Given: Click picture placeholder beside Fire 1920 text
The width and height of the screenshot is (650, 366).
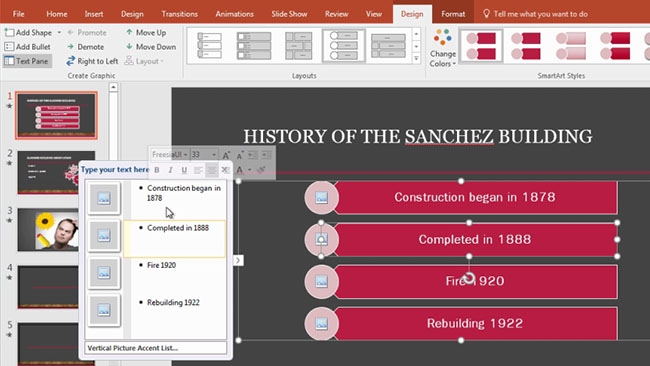Looking at the screenshot, I should (x=104, y=272).
